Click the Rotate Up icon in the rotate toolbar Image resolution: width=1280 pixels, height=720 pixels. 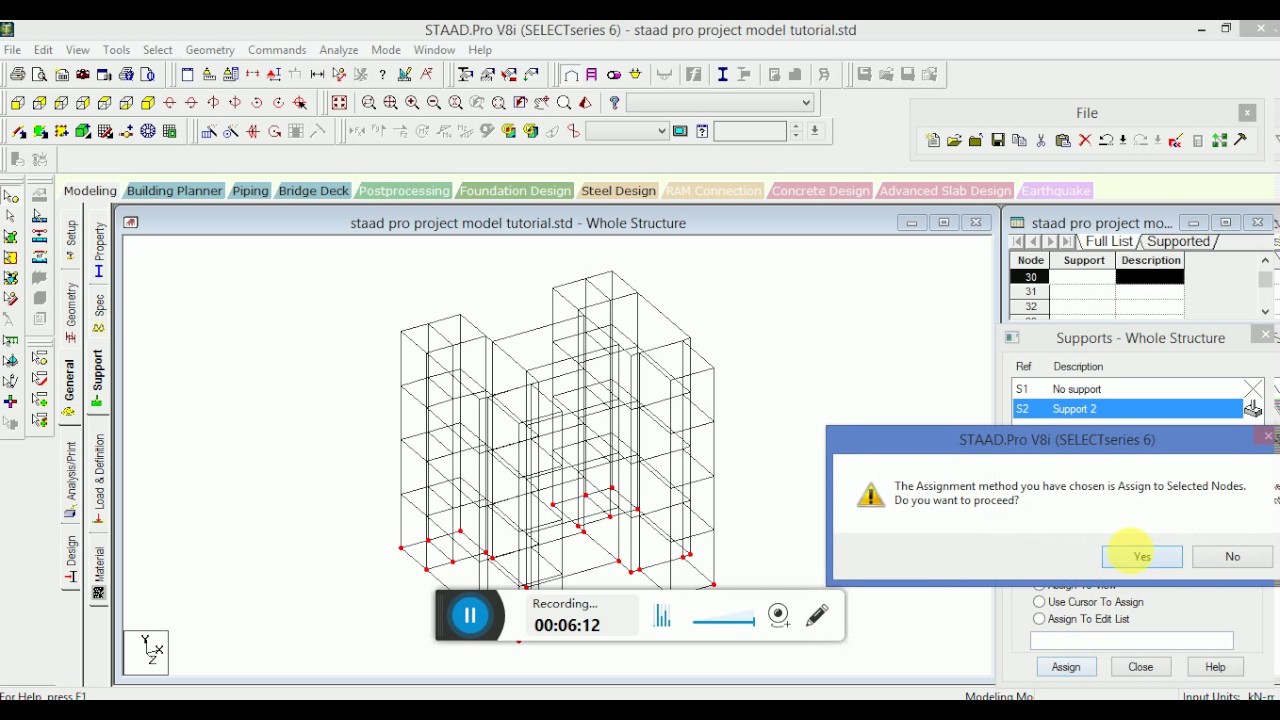tap(170, 103)
